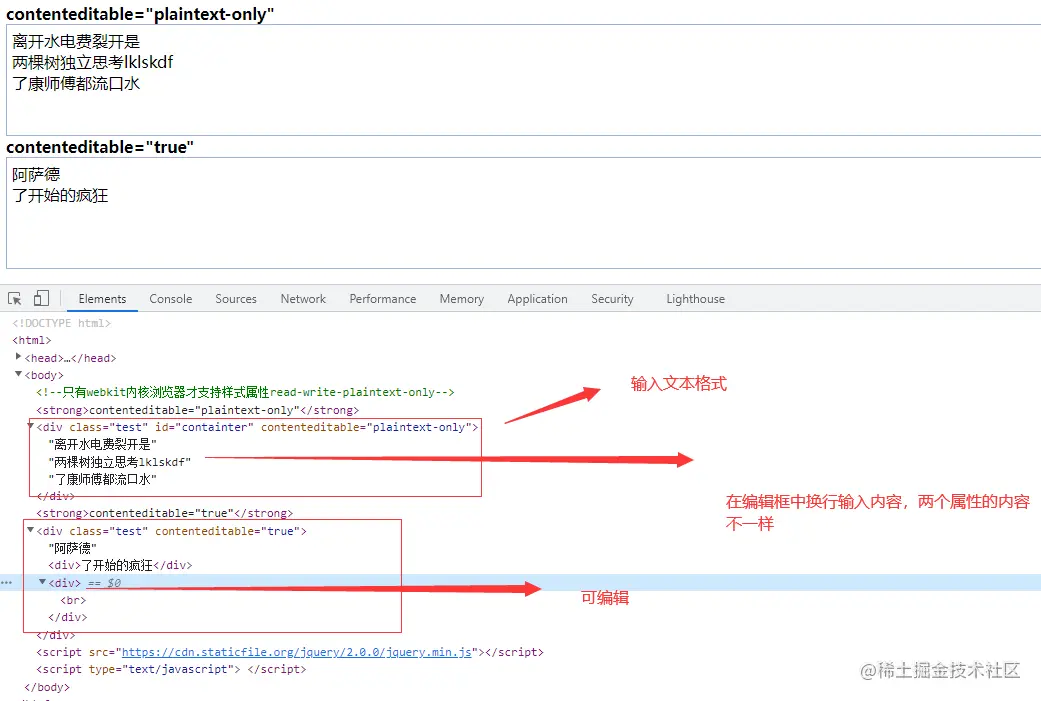Image resolution: width=1041 pixels, height=701 pixels.
Task: Open the jquery.min.js script link
Action: click(297, 652)
